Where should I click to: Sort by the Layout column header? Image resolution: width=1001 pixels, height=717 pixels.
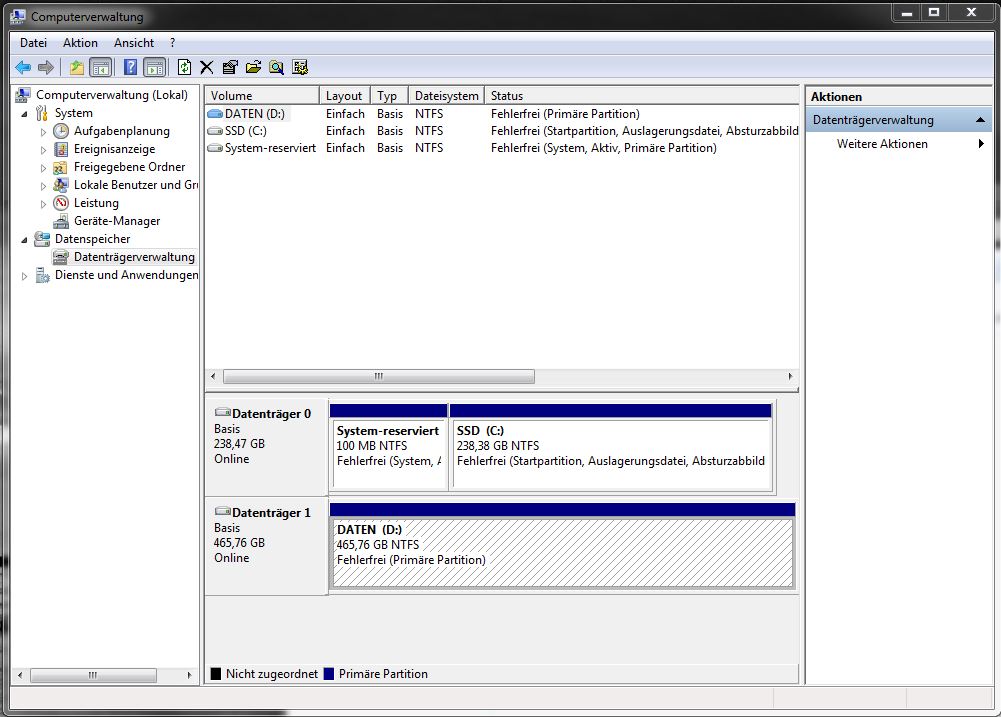[344, 96]
